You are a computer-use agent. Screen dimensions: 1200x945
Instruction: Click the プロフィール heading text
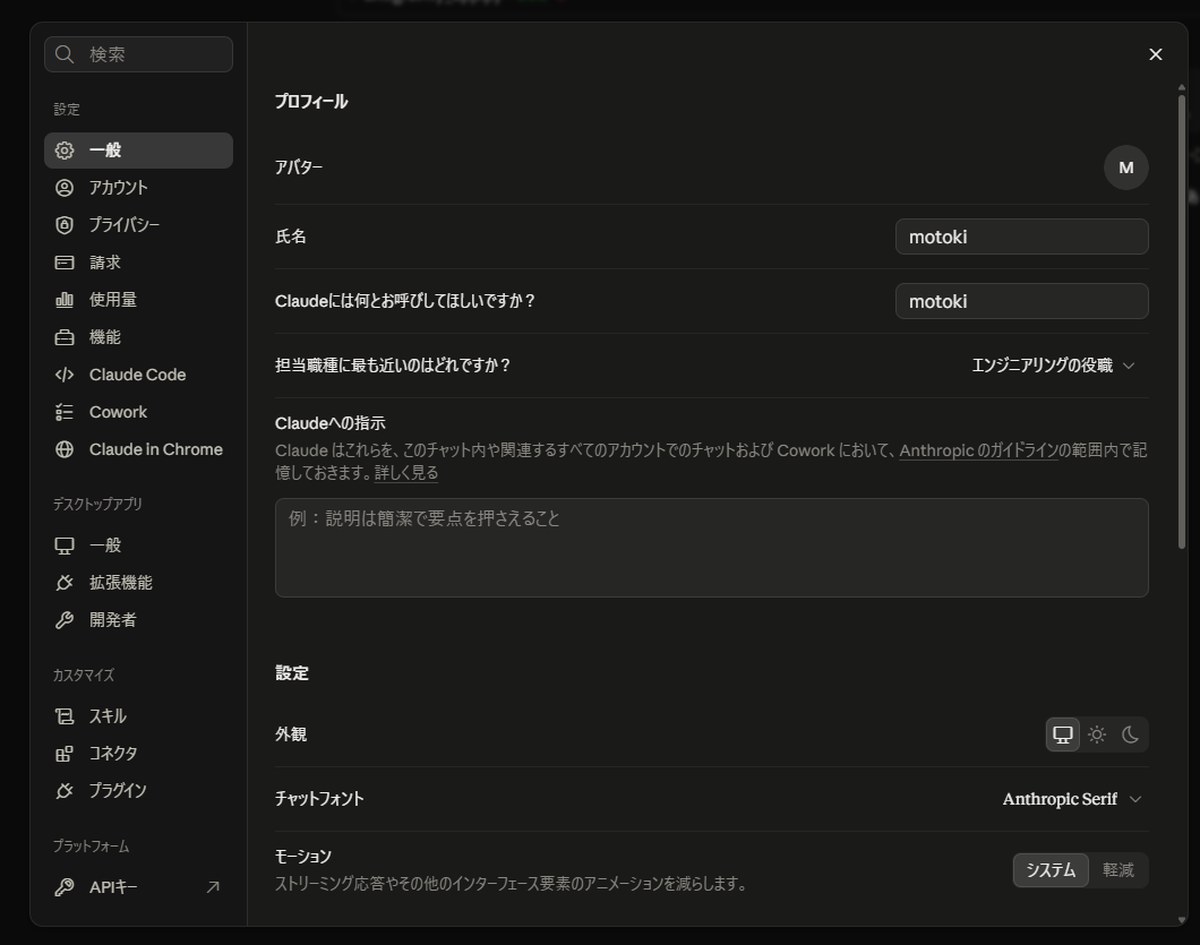pos(311,101)
